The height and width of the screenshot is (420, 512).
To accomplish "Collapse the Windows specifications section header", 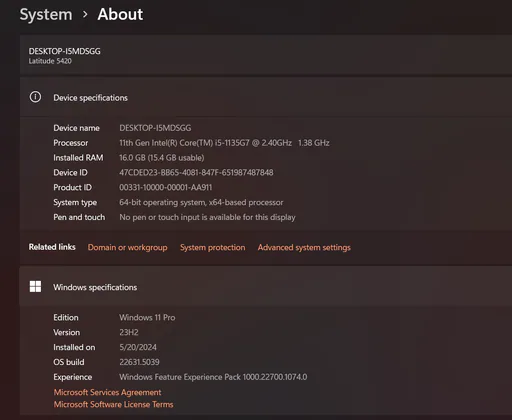I will pos(266,287).
